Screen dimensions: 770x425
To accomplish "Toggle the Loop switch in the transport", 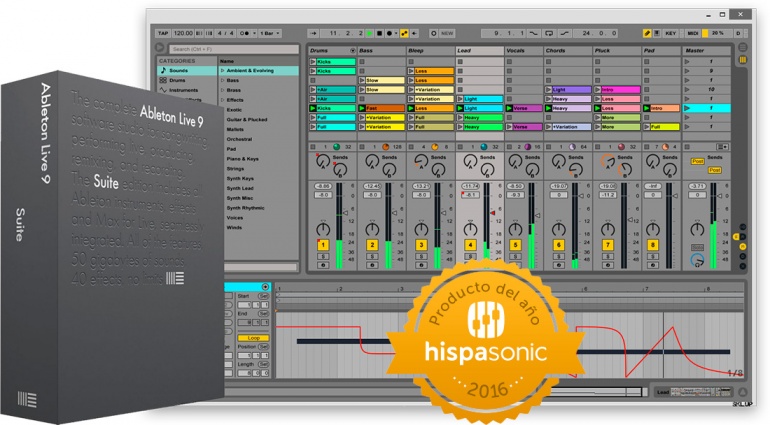I will (549, 33).
